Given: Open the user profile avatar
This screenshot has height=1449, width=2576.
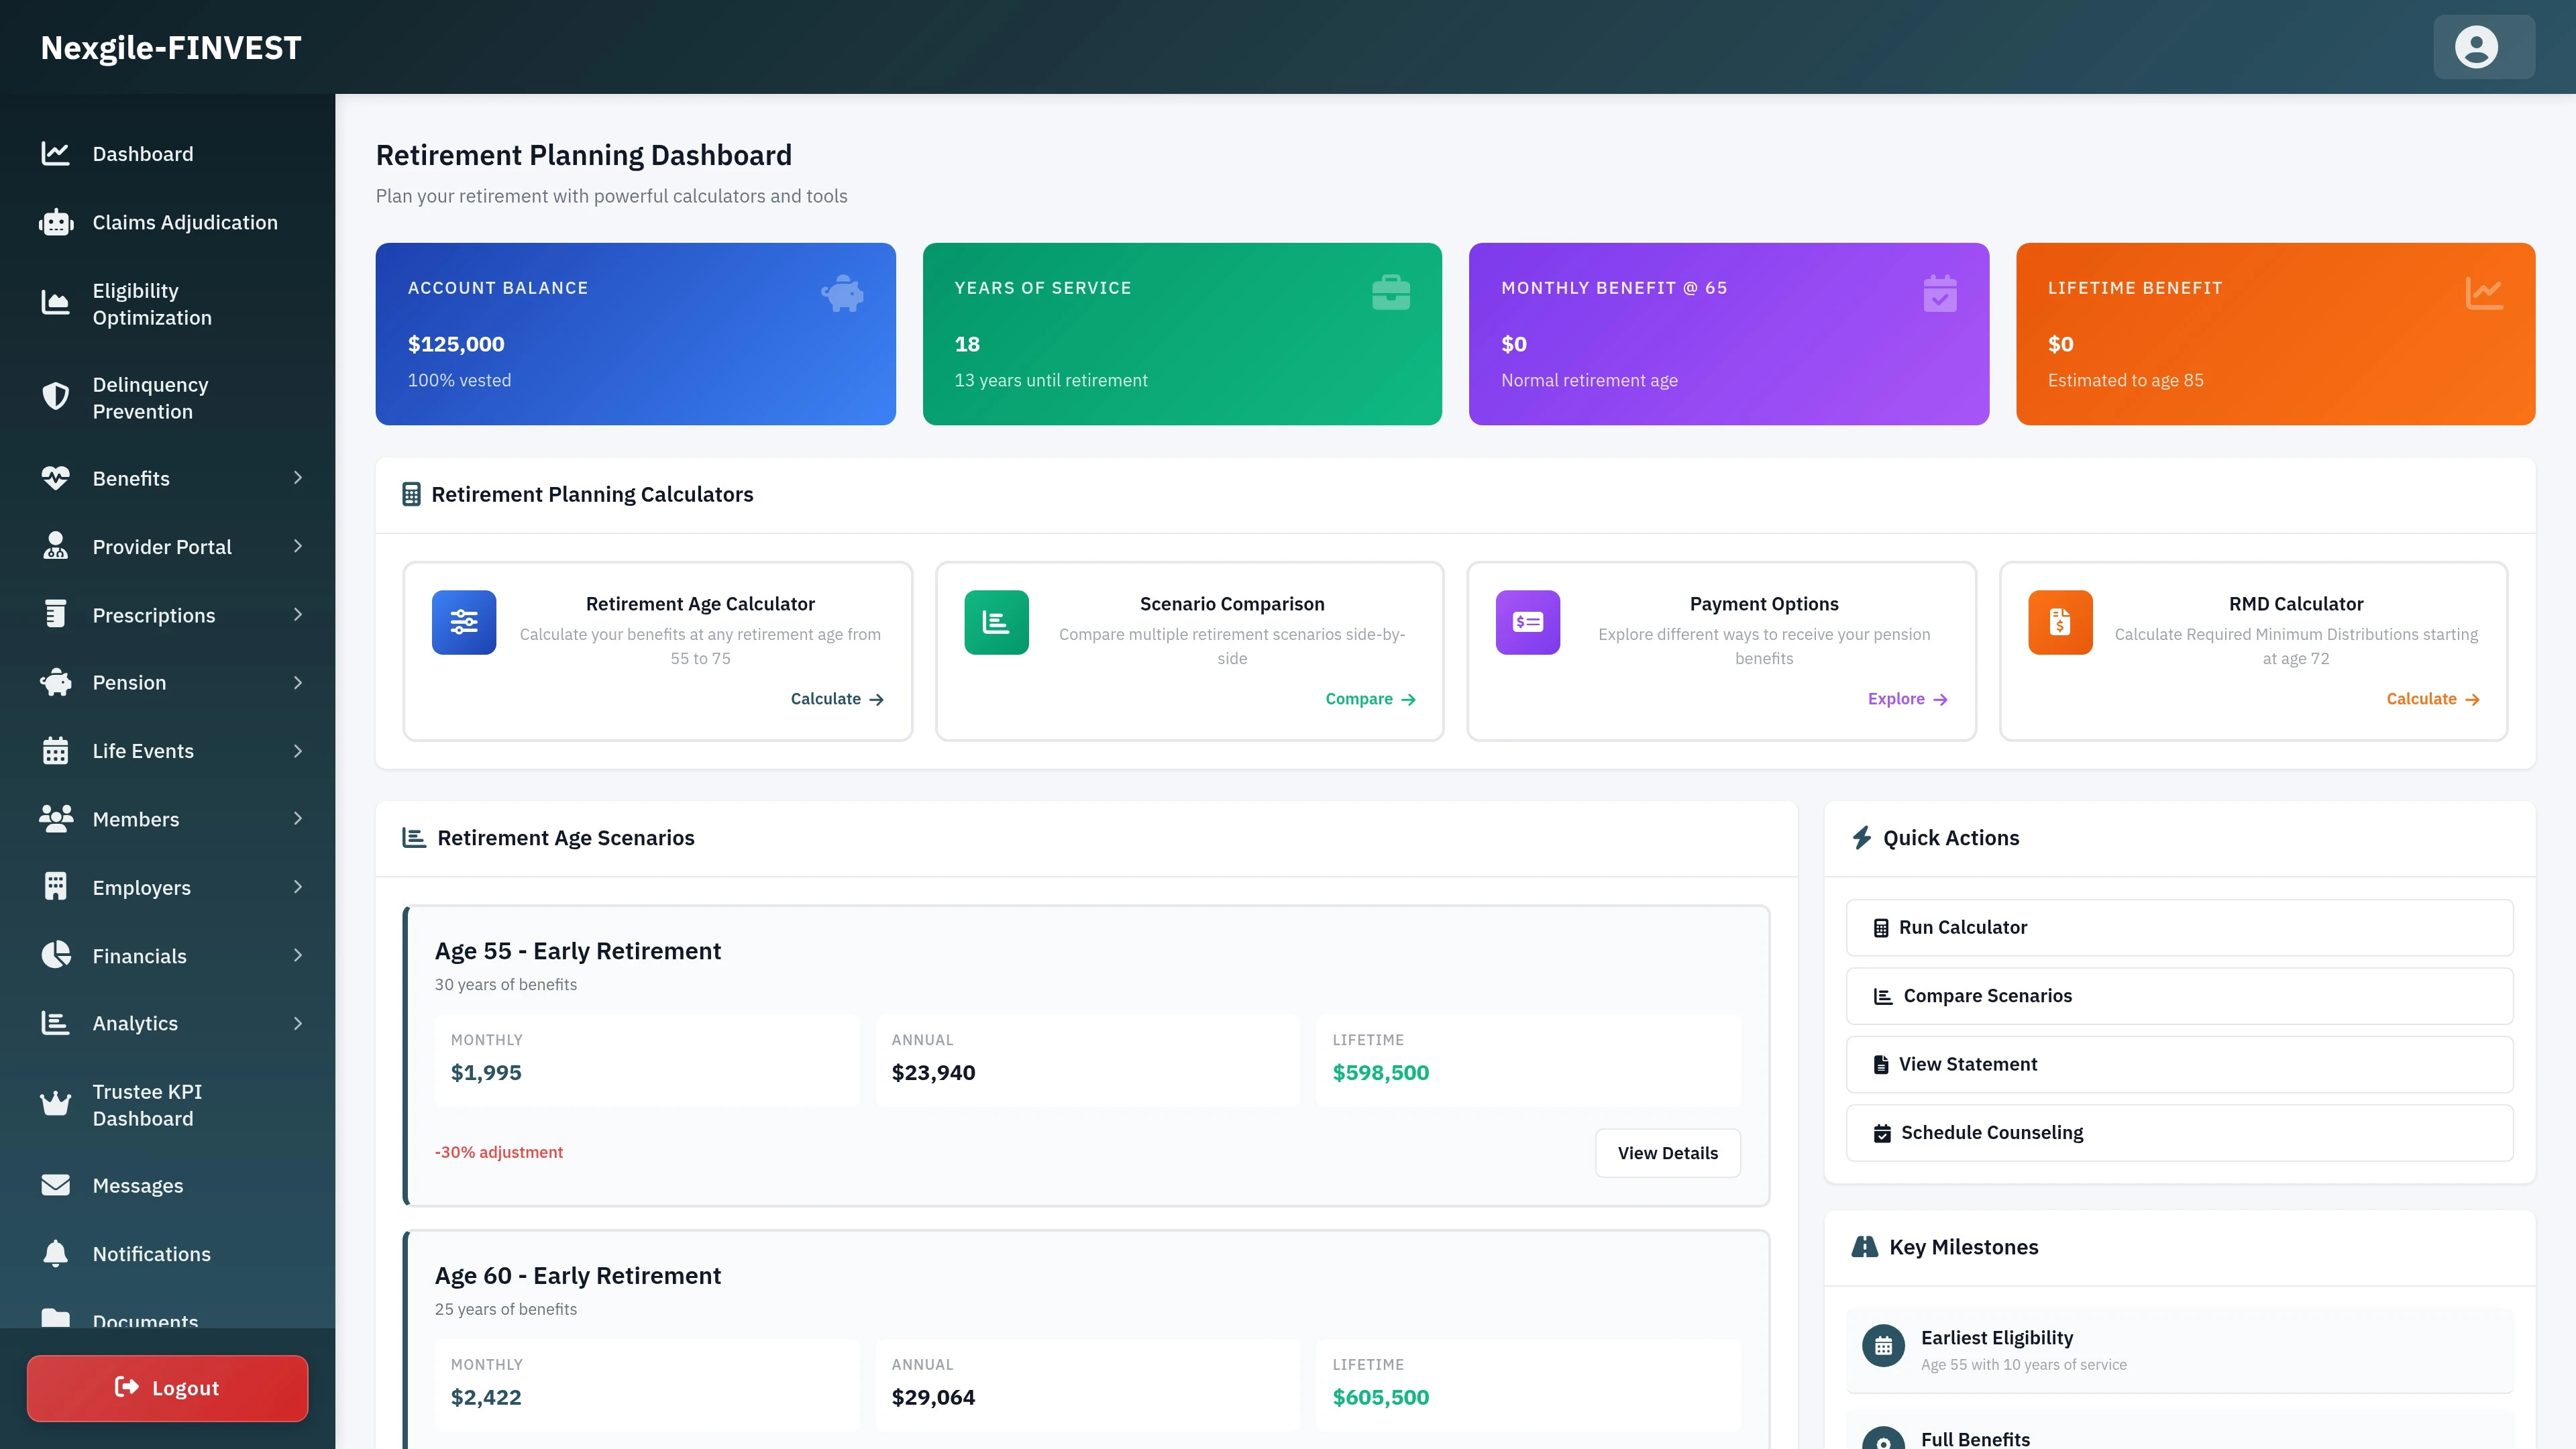Looking at the screenshot, I should [2478, 47].
